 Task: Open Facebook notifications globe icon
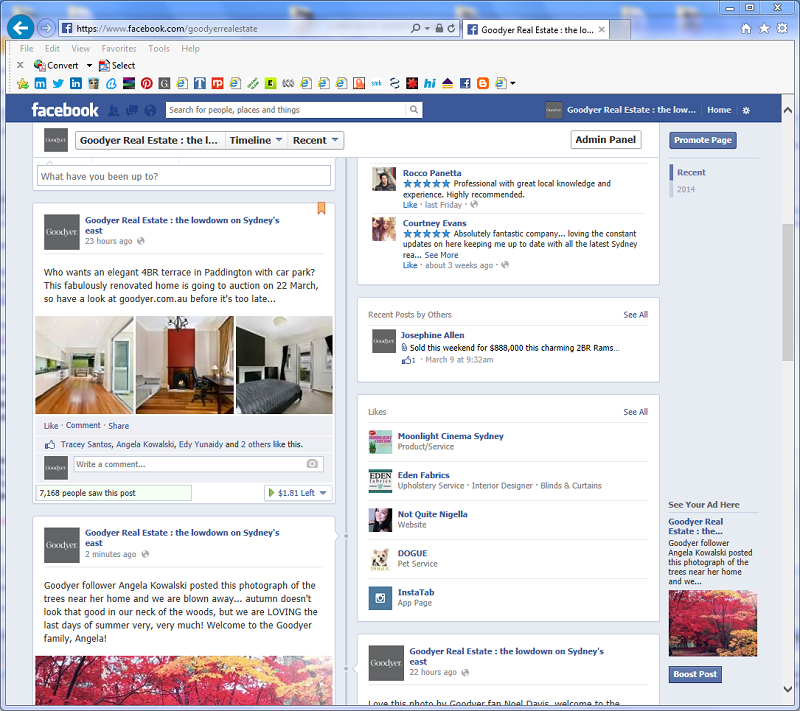coord(150,110)
